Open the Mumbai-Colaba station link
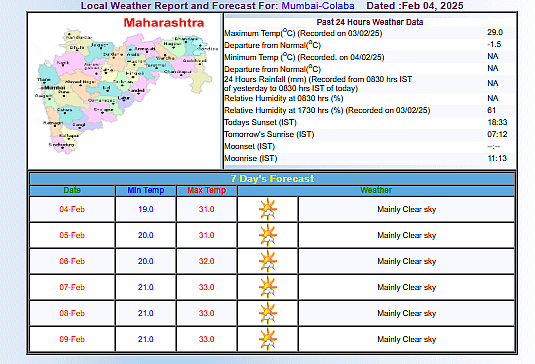This screenshot has height=364, width=535. (x=318, y=5)
